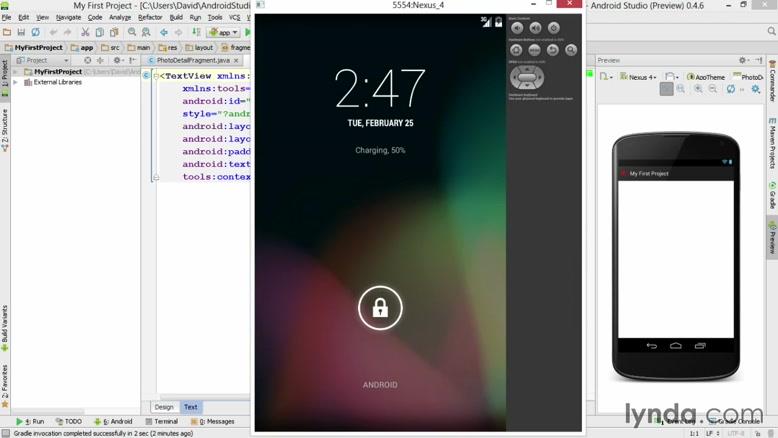Click the Copy icon in toolbar
Screen dimensions: 778x438
[100, 32]
